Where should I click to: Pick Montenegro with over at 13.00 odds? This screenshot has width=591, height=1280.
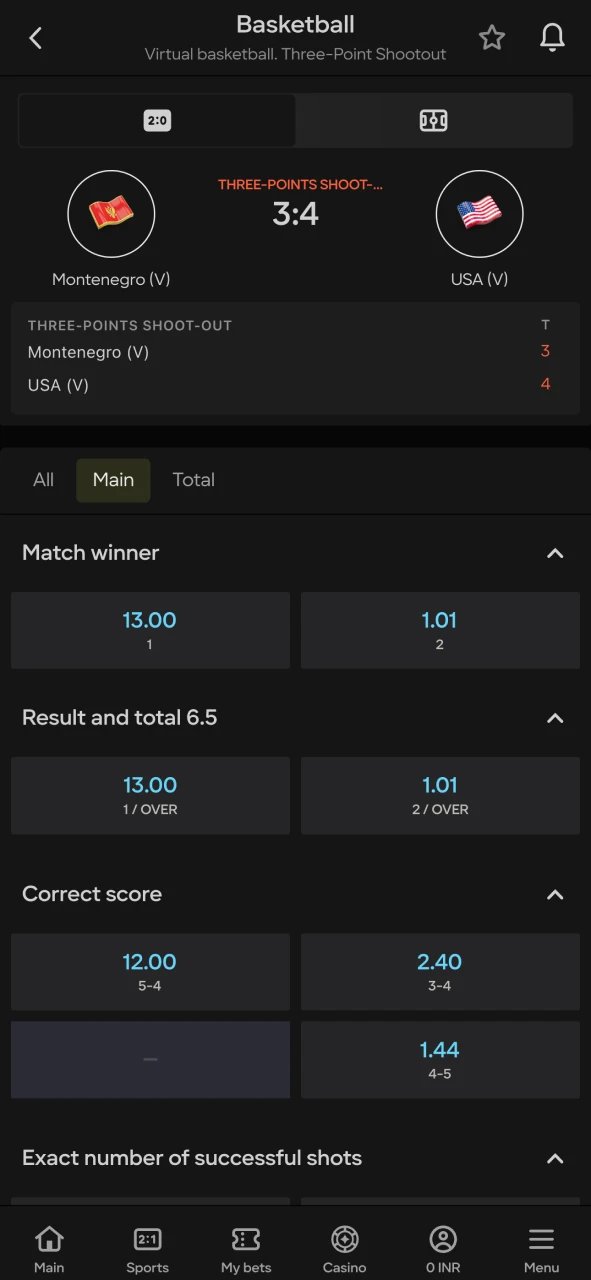tap(150, 795)
